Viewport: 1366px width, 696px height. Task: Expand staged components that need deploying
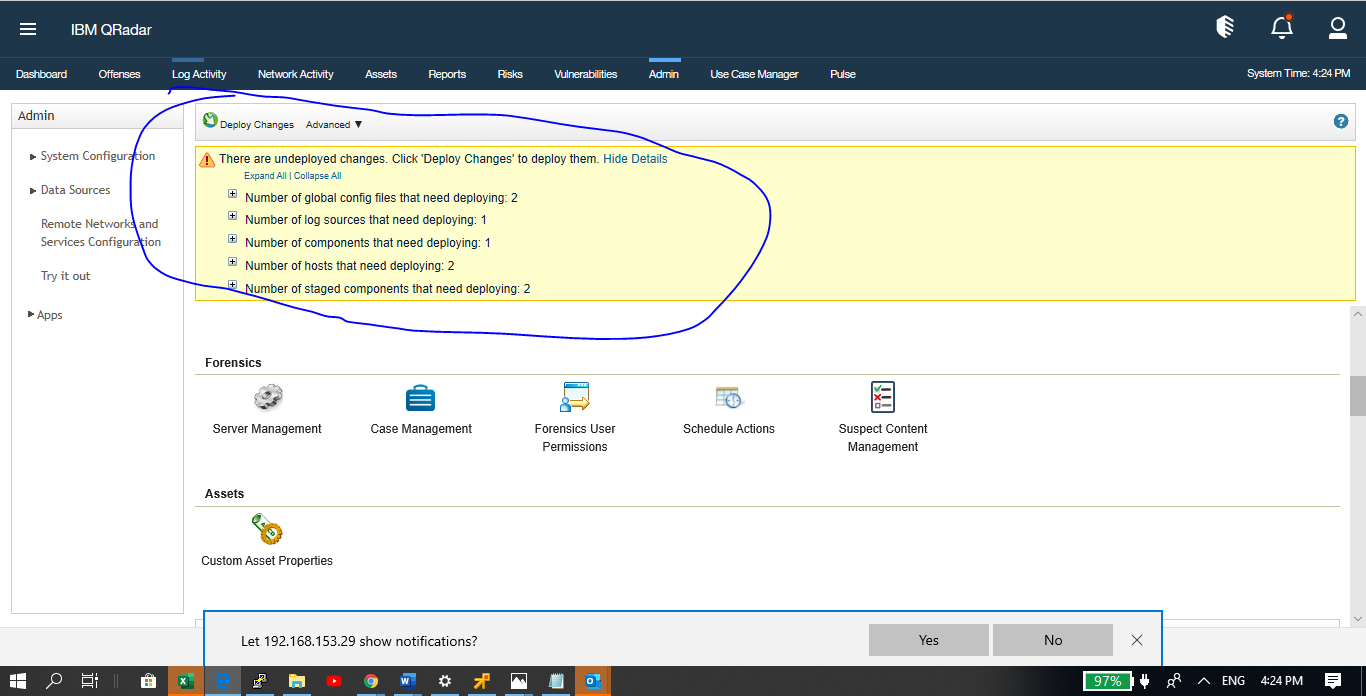click(233, 285)
